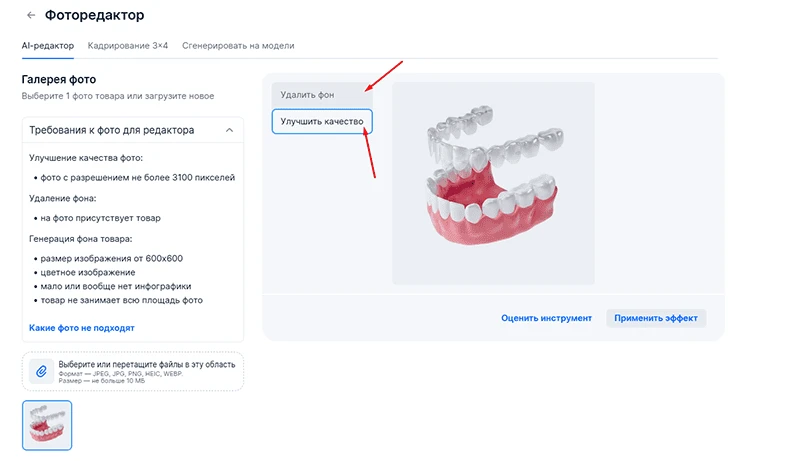Choose the Улучшить качество option

[x=322, y=121]
